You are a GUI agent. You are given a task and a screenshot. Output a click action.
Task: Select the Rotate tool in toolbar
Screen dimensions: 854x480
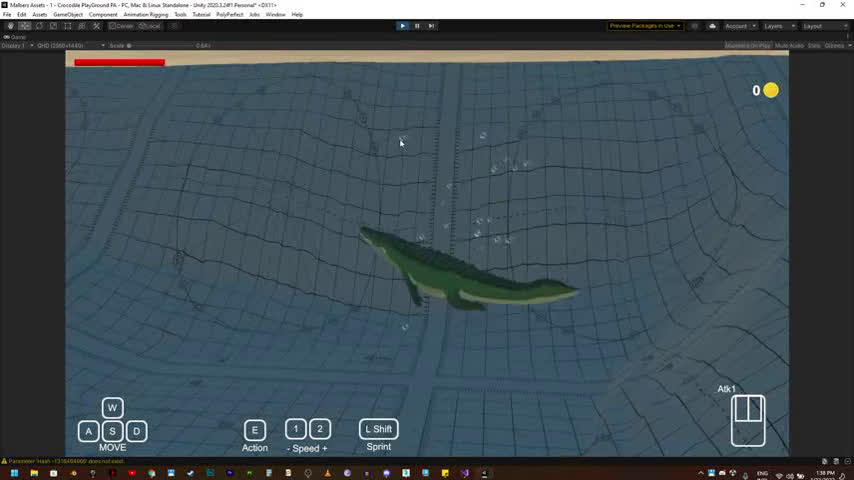(x=39, y=26)
